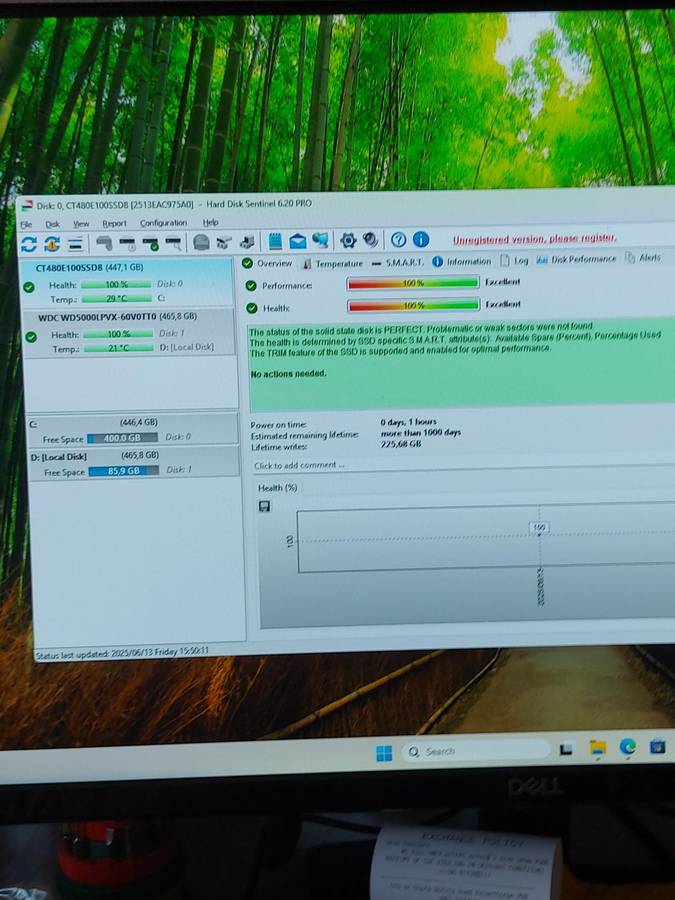675x900 pixels.
Task: Switch to the S.M.A.R.T. tab
Action: [398, 262]
